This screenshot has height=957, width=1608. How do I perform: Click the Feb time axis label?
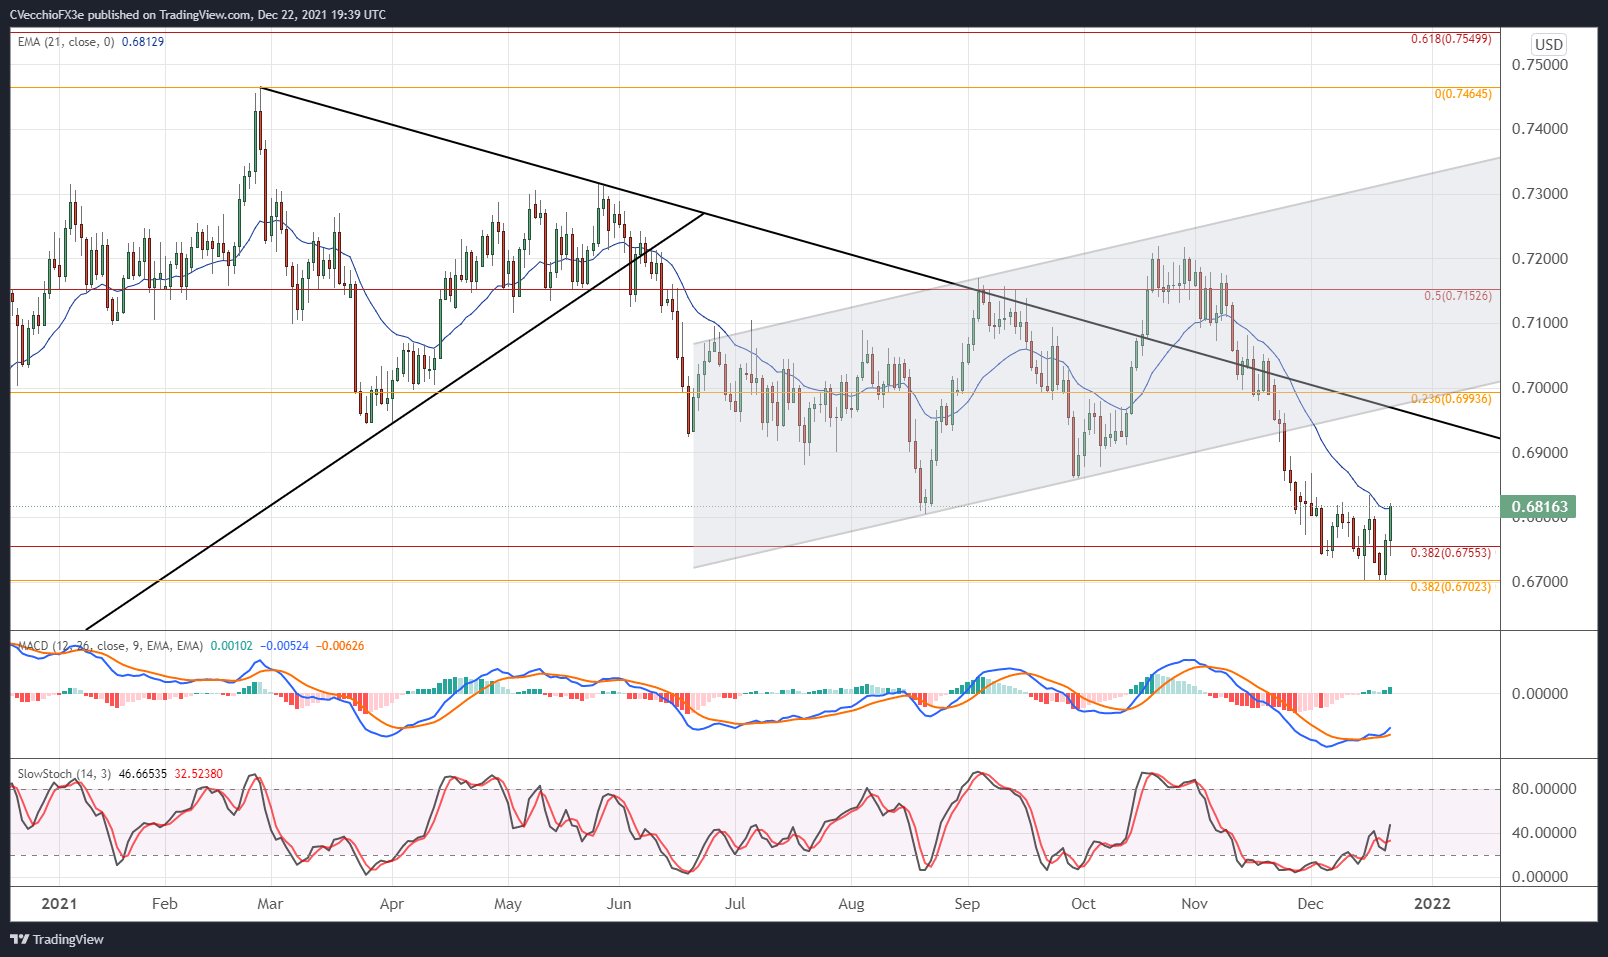pyautogui.click(x=165, y=904)
